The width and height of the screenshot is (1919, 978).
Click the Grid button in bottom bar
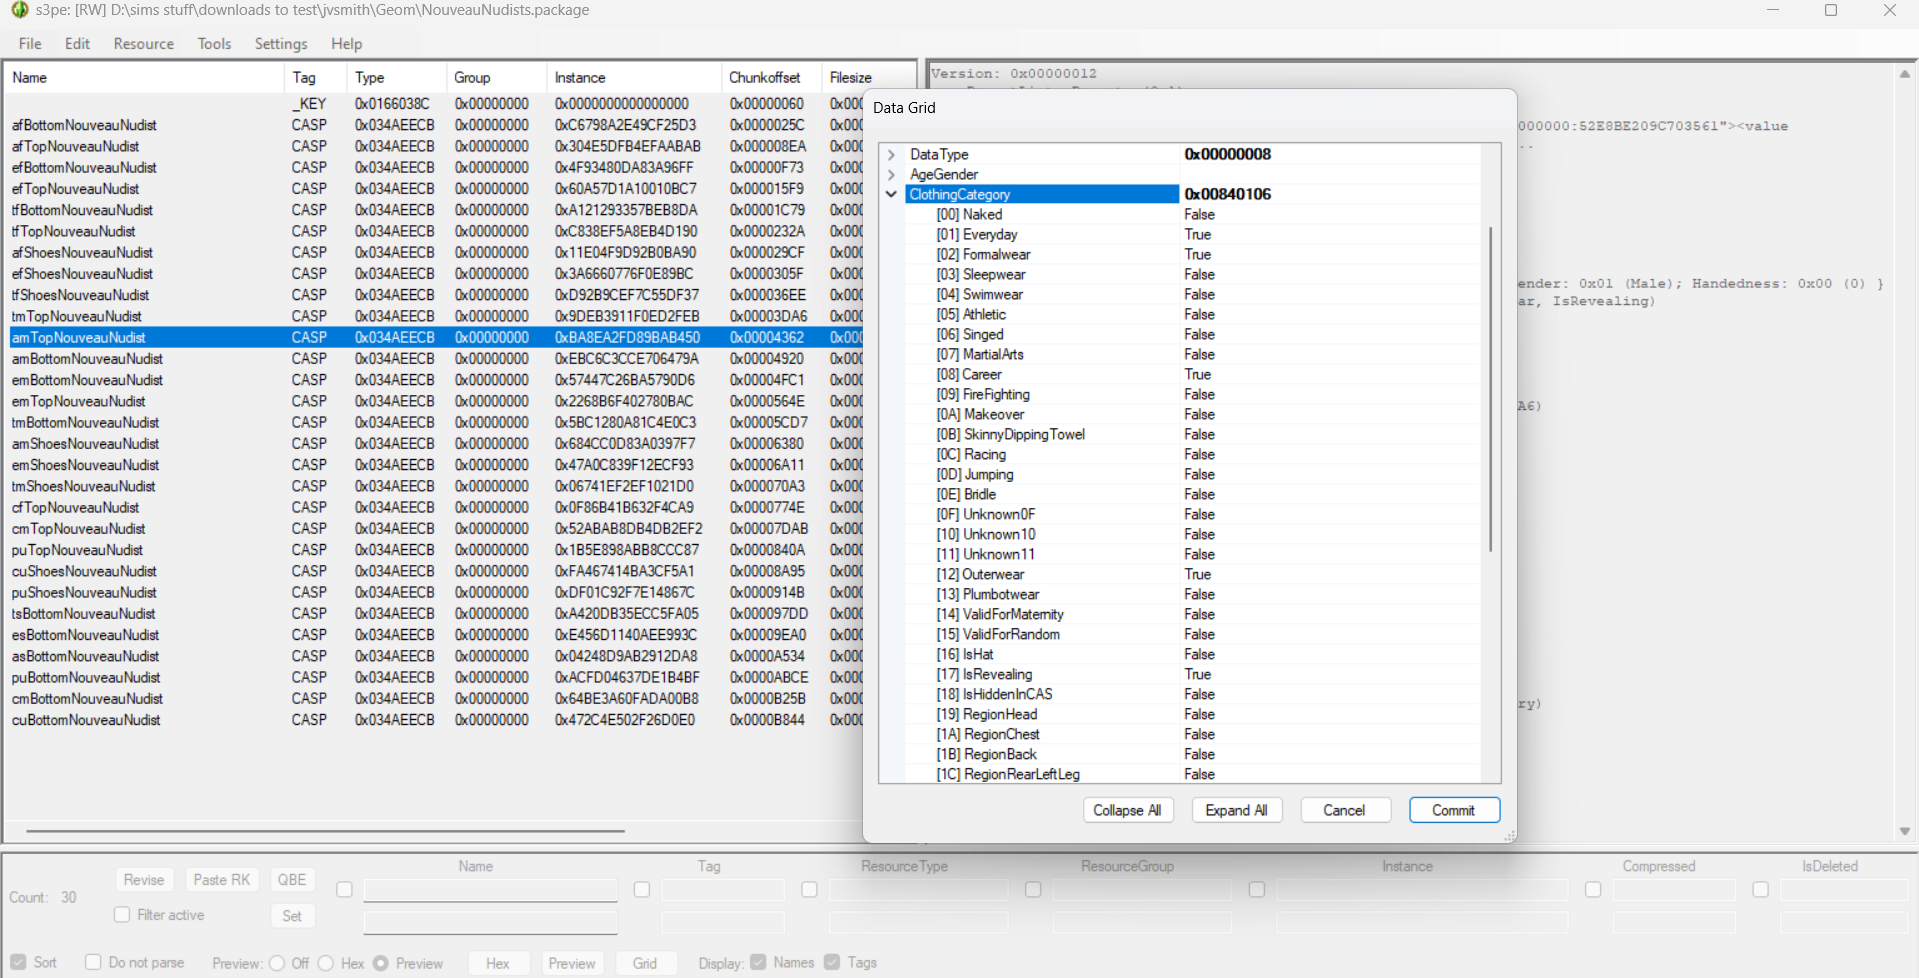645,963
